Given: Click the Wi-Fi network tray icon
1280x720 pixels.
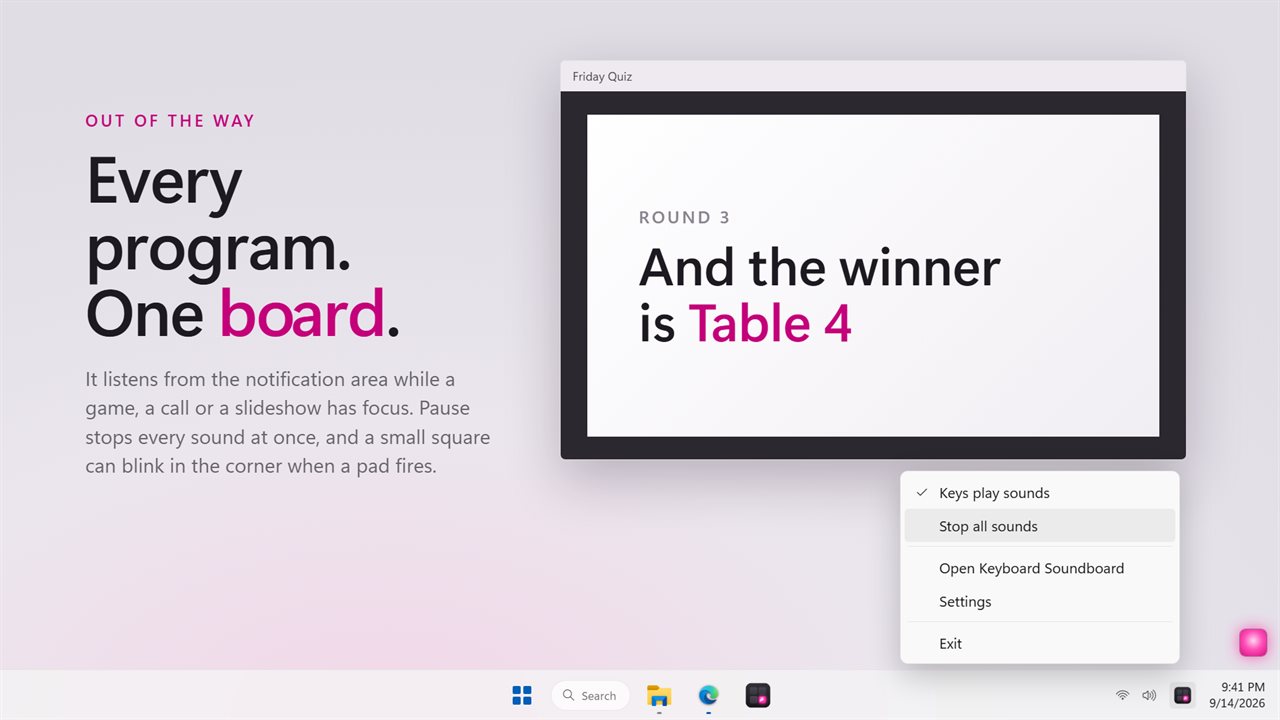Looking at the screenshot, I should click(1122, 695).
